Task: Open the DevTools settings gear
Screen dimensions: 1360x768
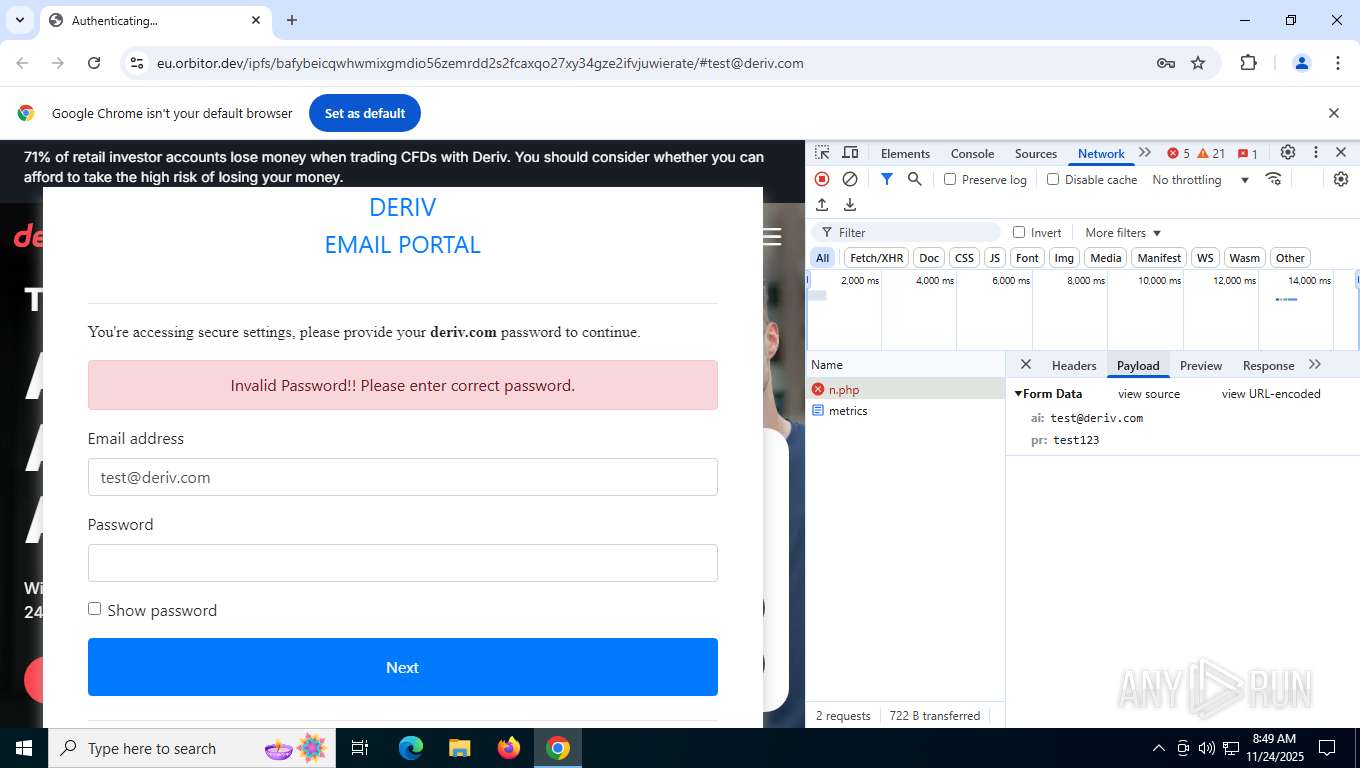Action: [1288, 153]
